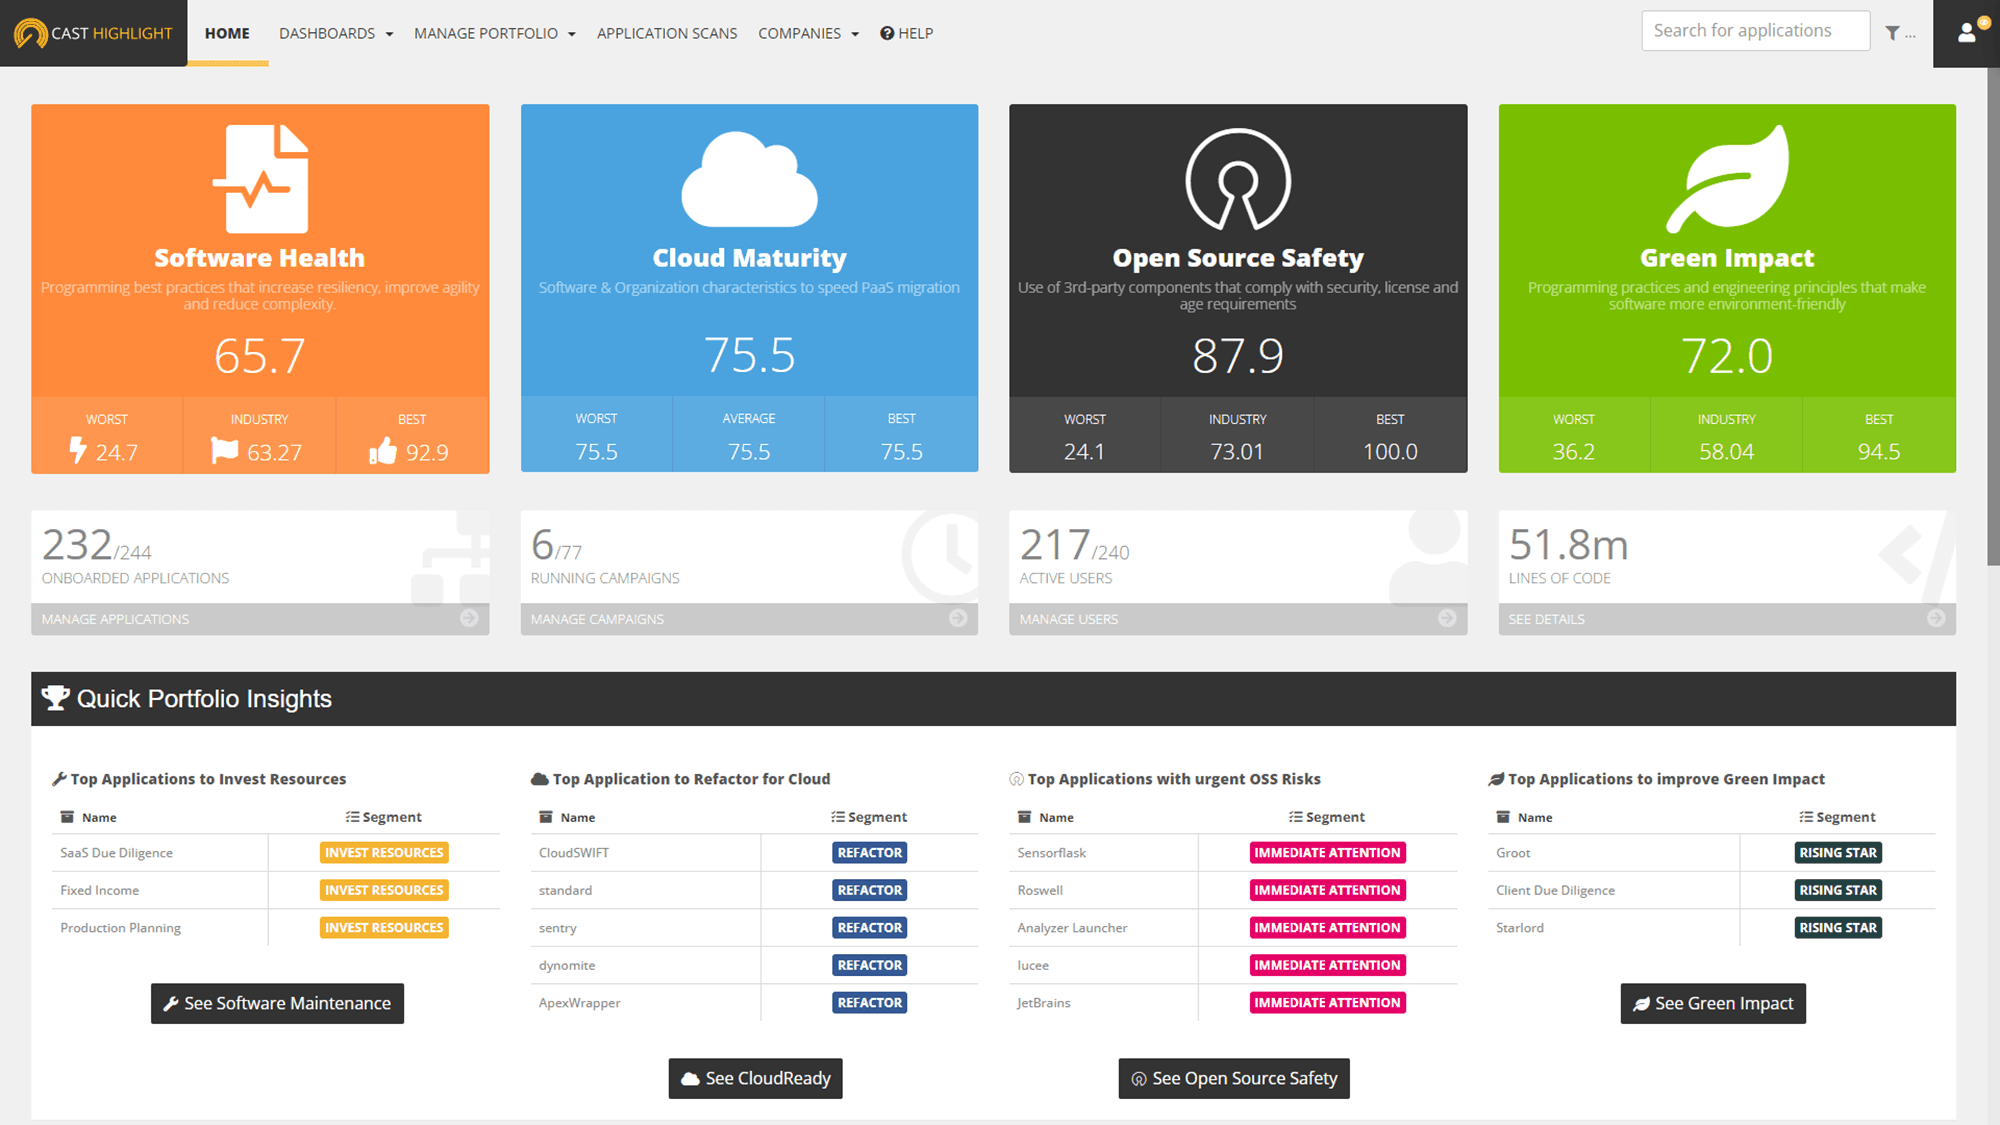This screenshot has width=2000, height=1125.
Task: Click the See Details arrow icon
Action: coord(1936,618)
